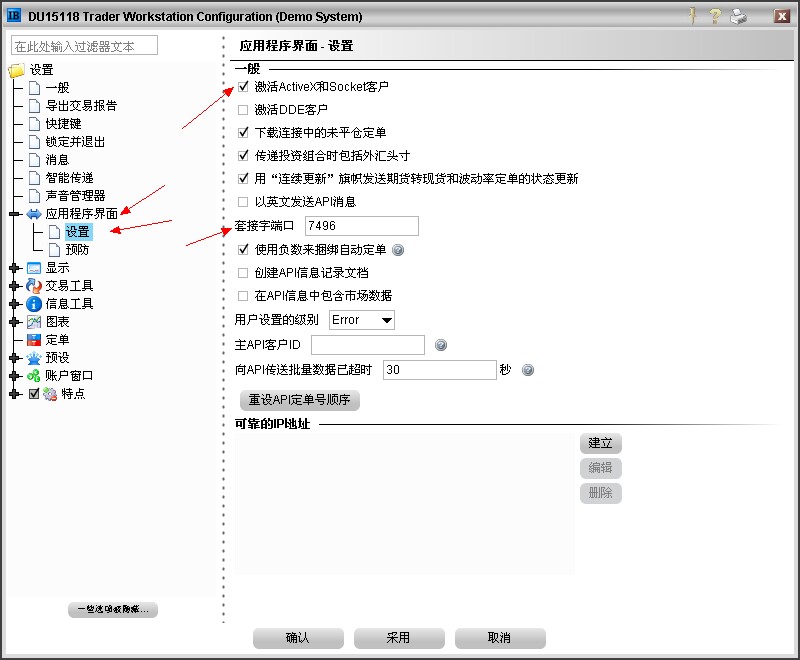
Task: Click the 图表 chart icon
Action: tap(34, 322)
